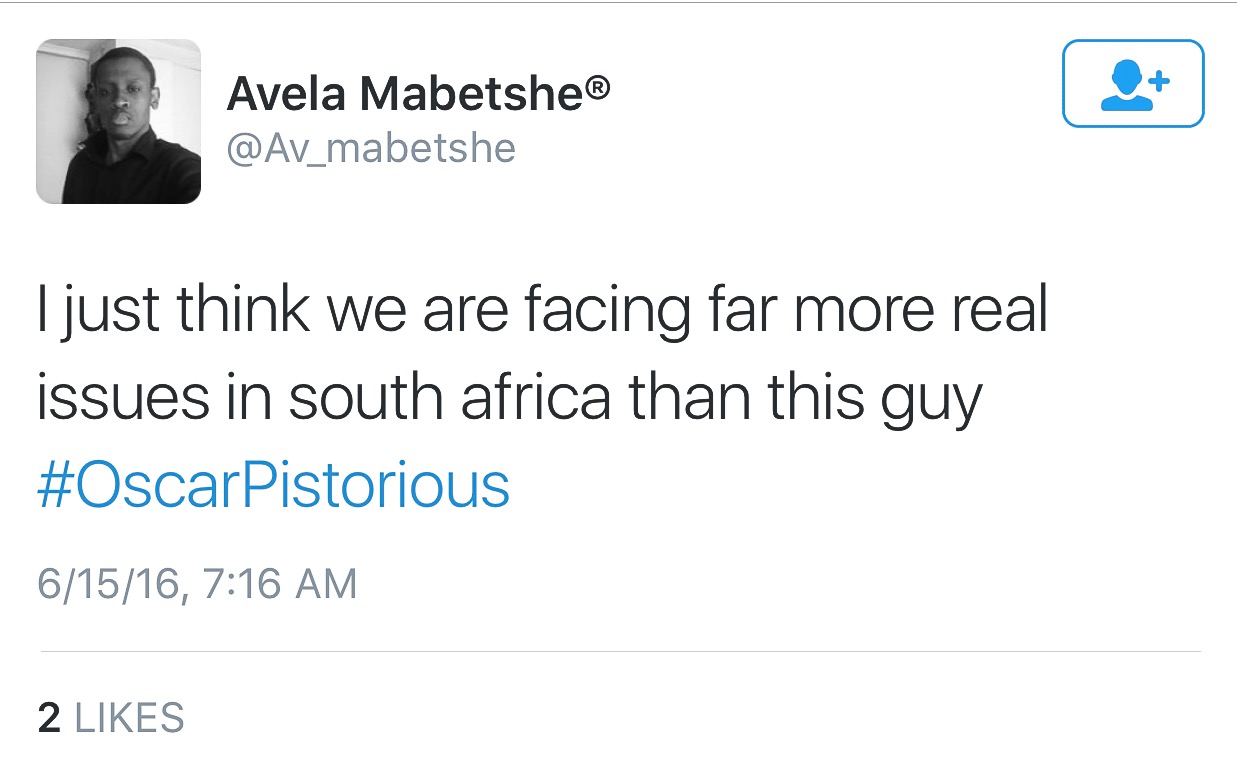The image size is (1237, 774).
Task: Follow Avela Mabetshe with the person-plus icon
Action: click(x=1132, y=83)
